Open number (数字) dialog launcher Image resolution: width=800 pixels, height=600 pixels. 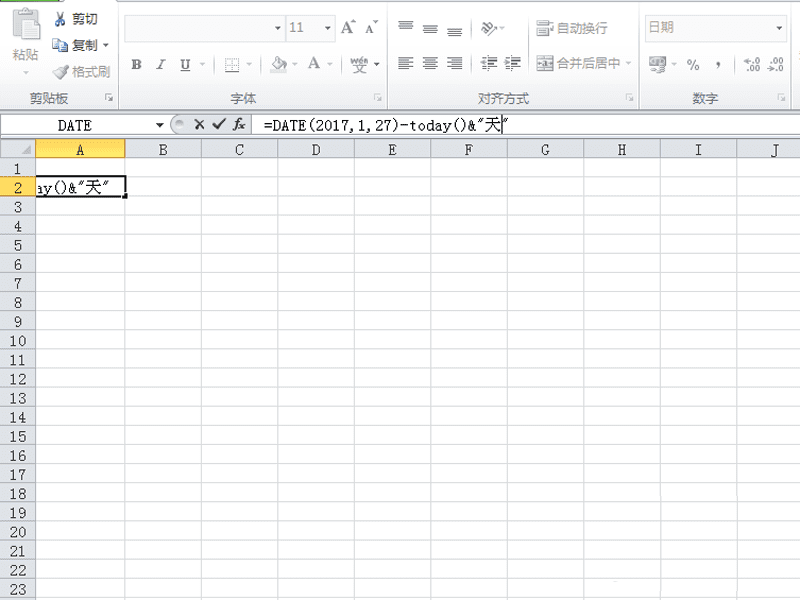781,97
